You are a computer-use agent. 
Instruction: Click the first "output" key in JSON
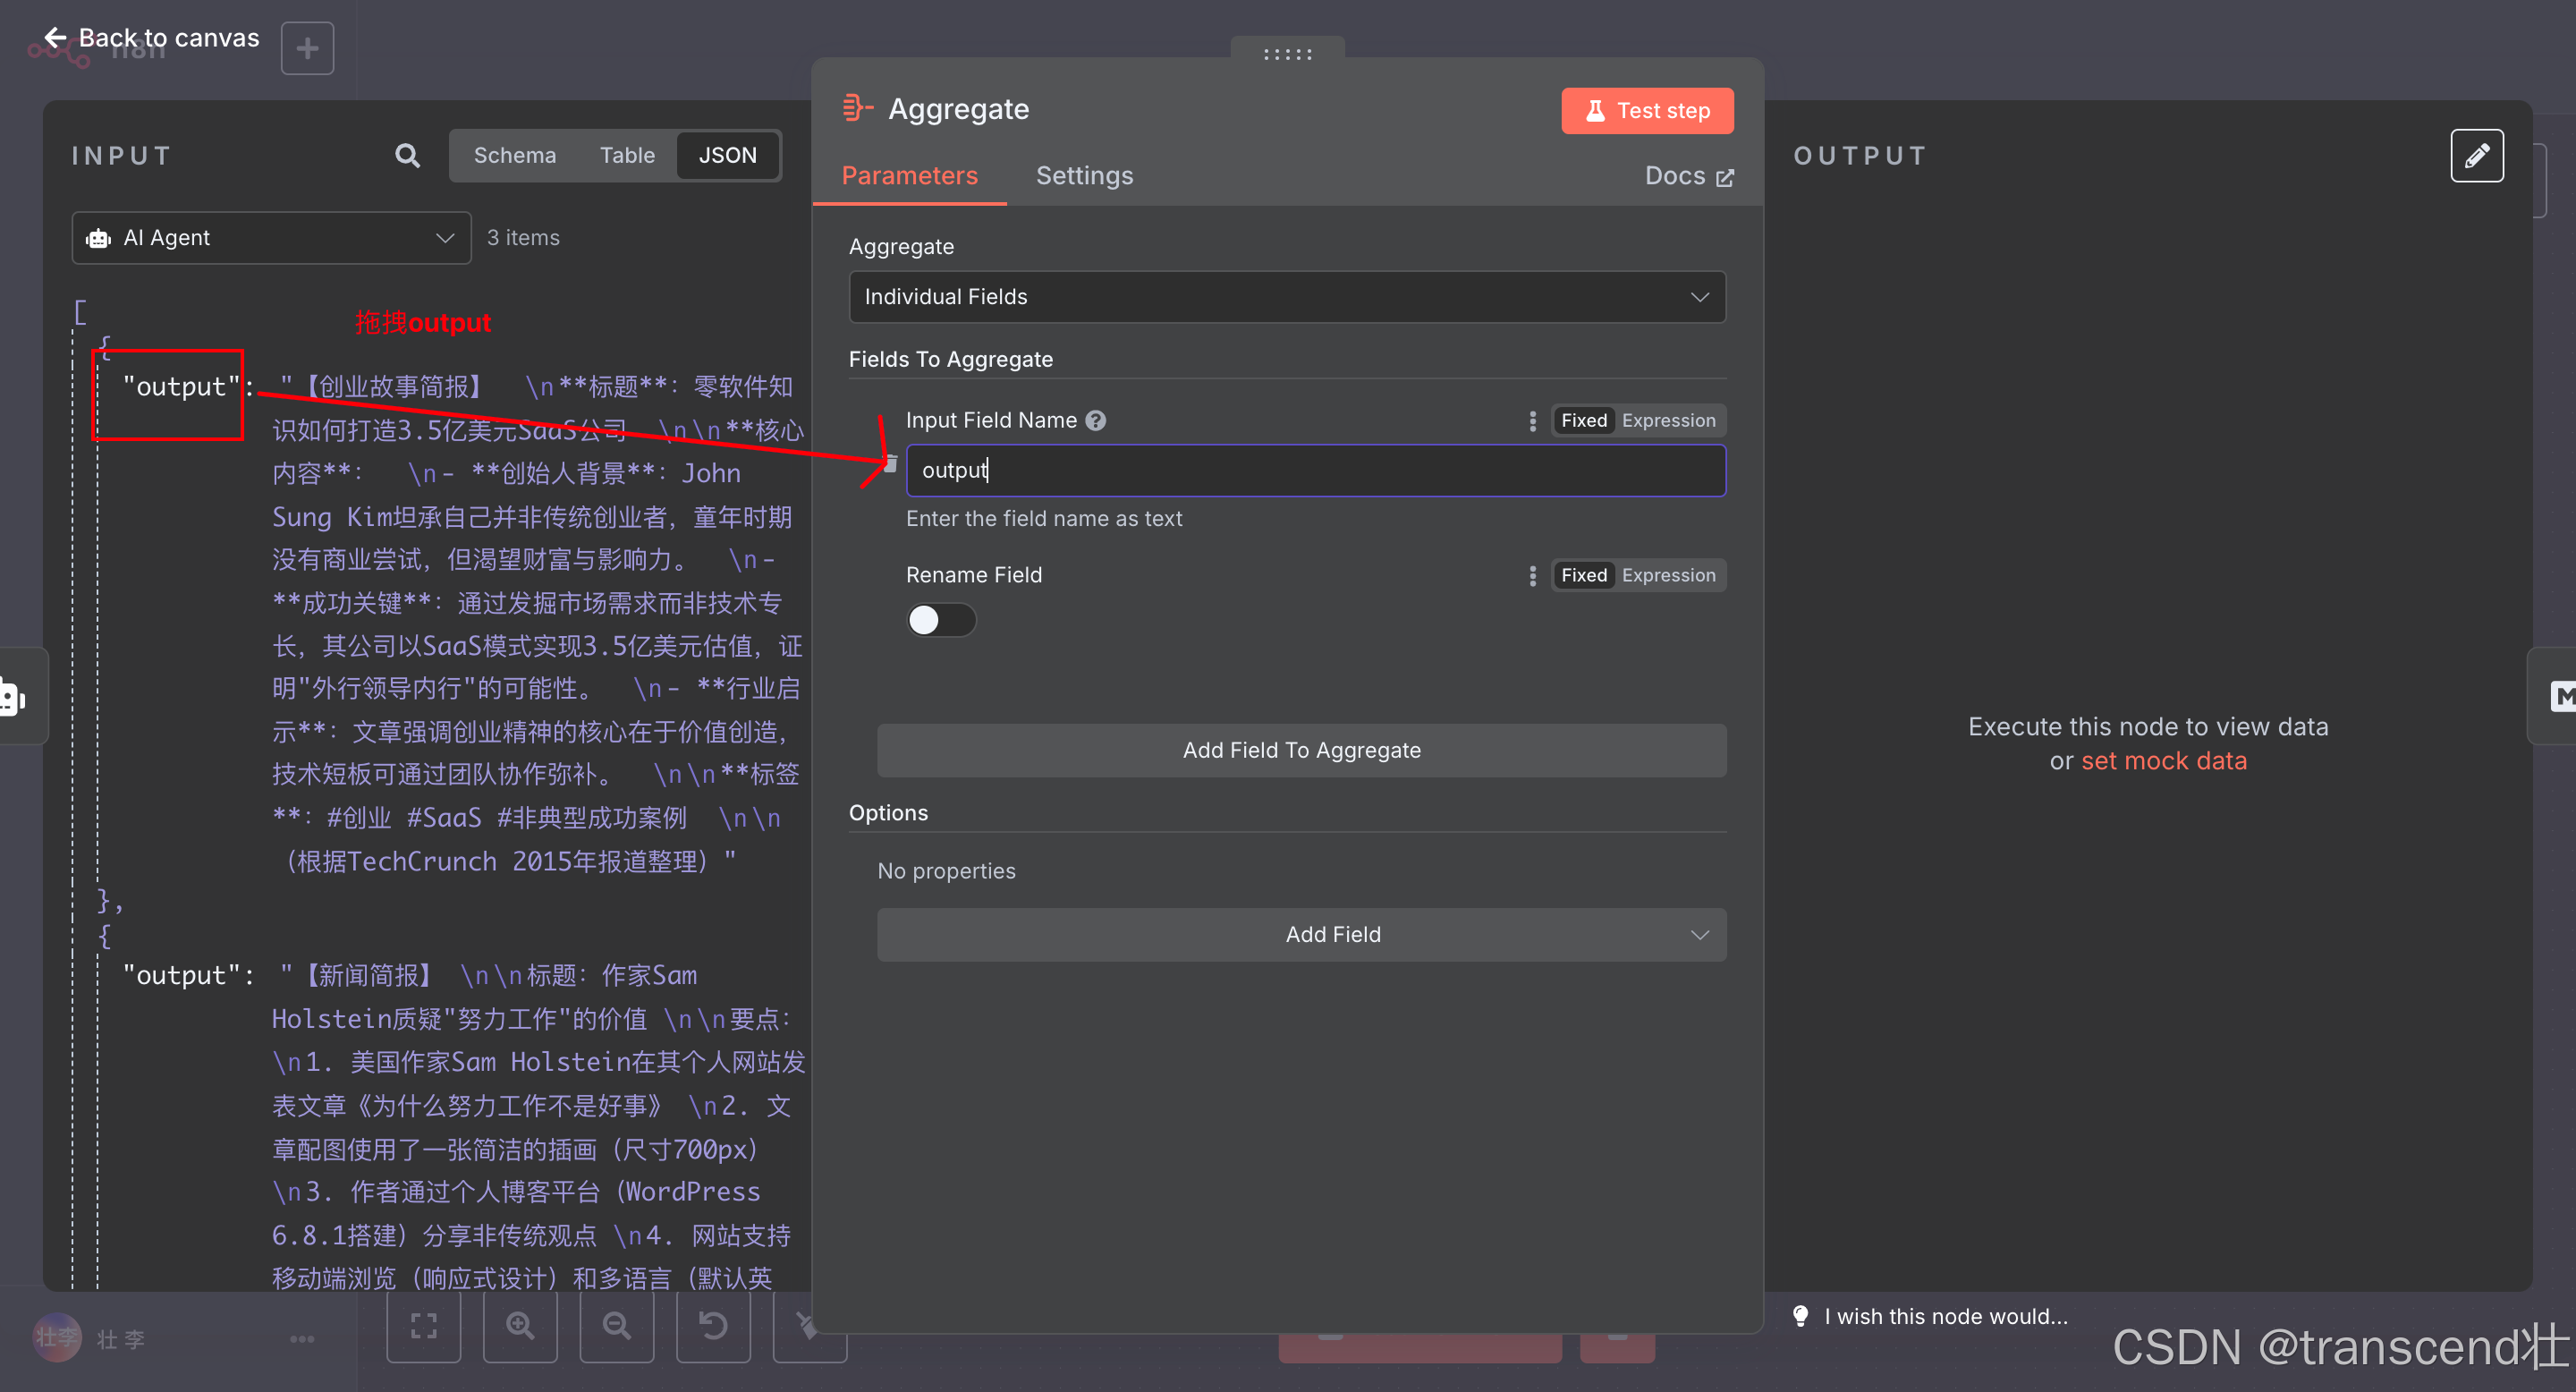[x=181, y=387]
